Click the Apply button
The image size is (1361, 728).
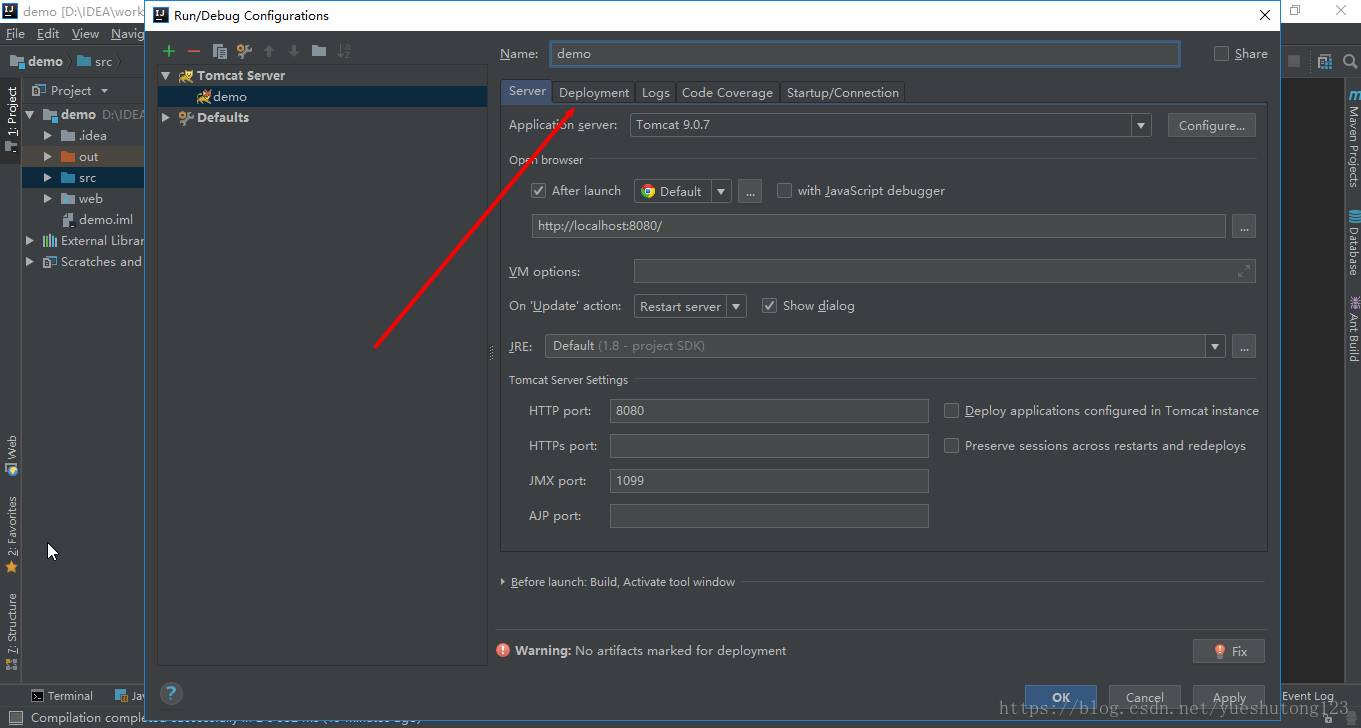coord(1229,698)
